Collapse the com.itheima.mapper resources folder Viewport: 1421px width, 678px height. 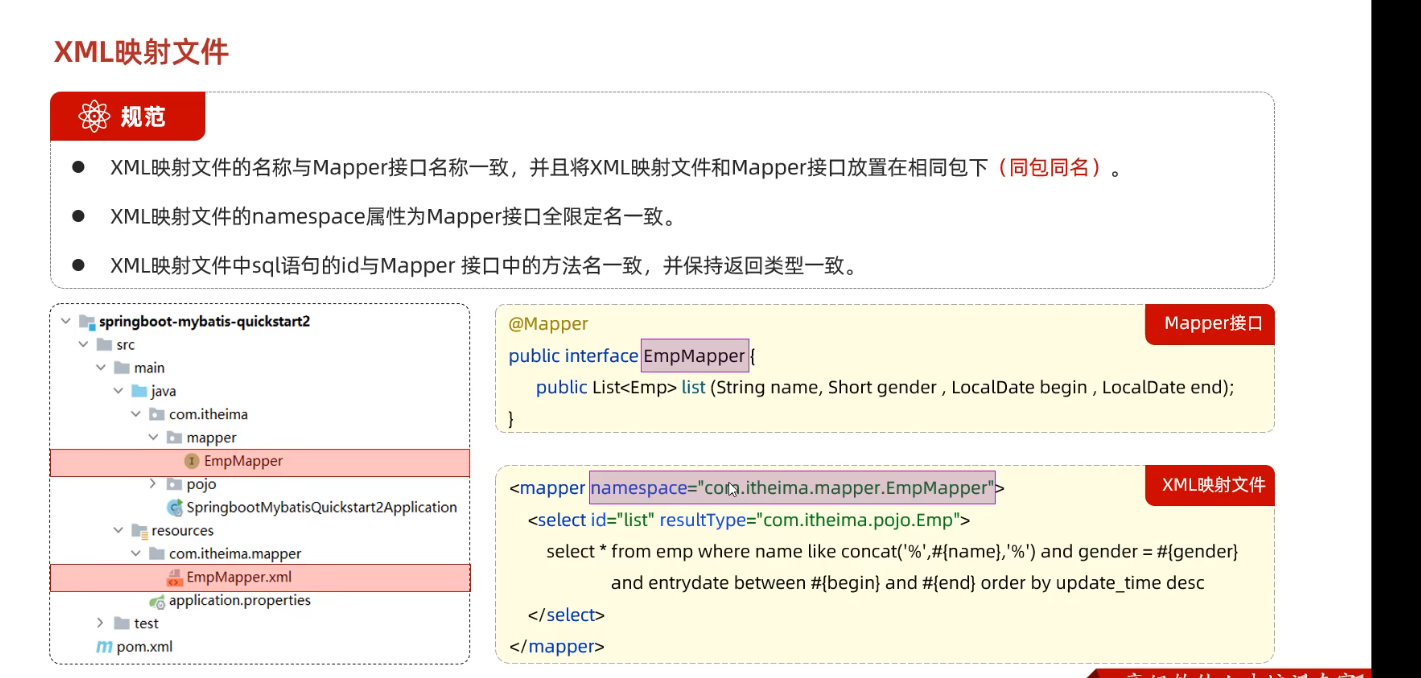(x=136, y=554)
